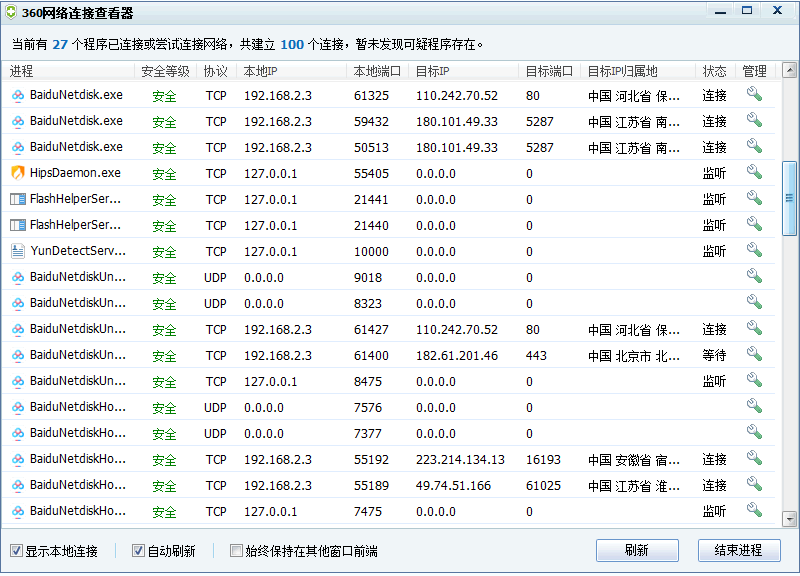The image size is (800, 576).
Task: Click FlashHelperServ icon on port 21441 row
Action: [18, 199]
